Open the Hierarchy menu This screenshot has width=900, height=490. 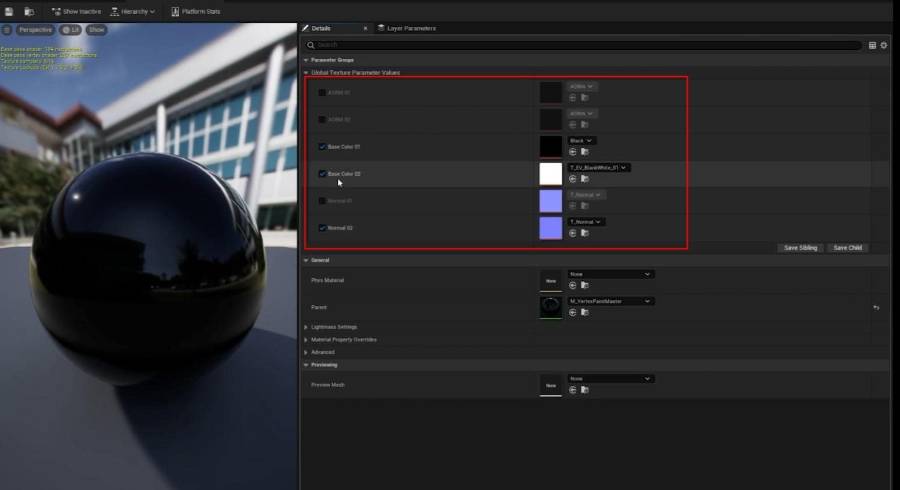(x=133, y=11)
